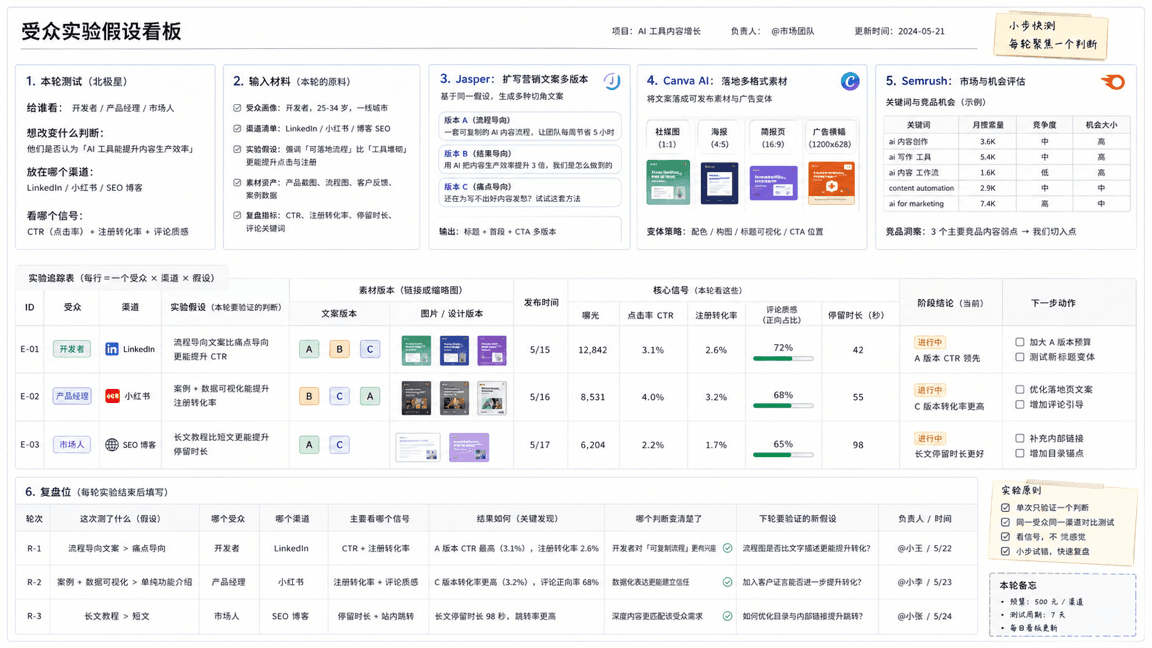The width and height of the screenshot is (1152, 648).
Task: Select the 社媒图 (1:1) Canva thumbnail
Action: point(668,181)
